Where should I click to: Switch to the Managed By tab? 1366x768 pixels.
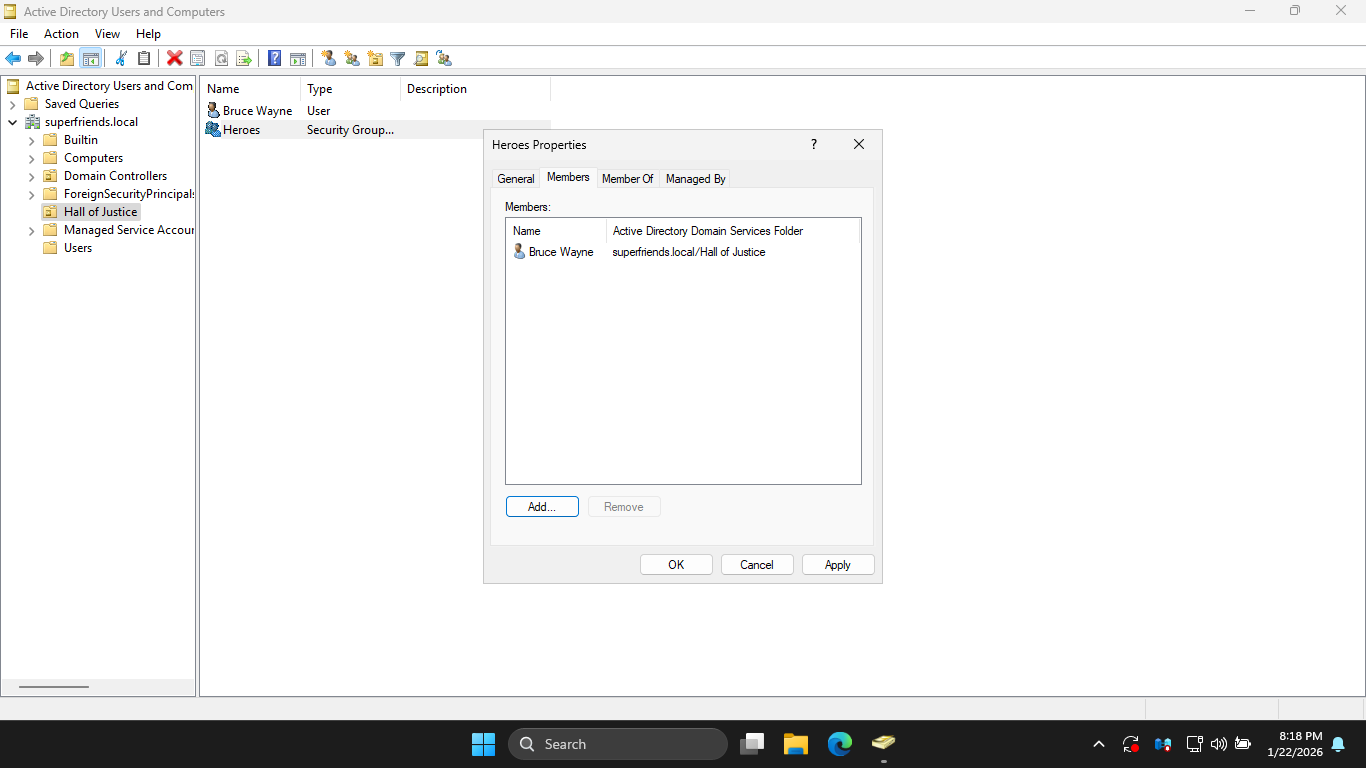coord(695,179)
